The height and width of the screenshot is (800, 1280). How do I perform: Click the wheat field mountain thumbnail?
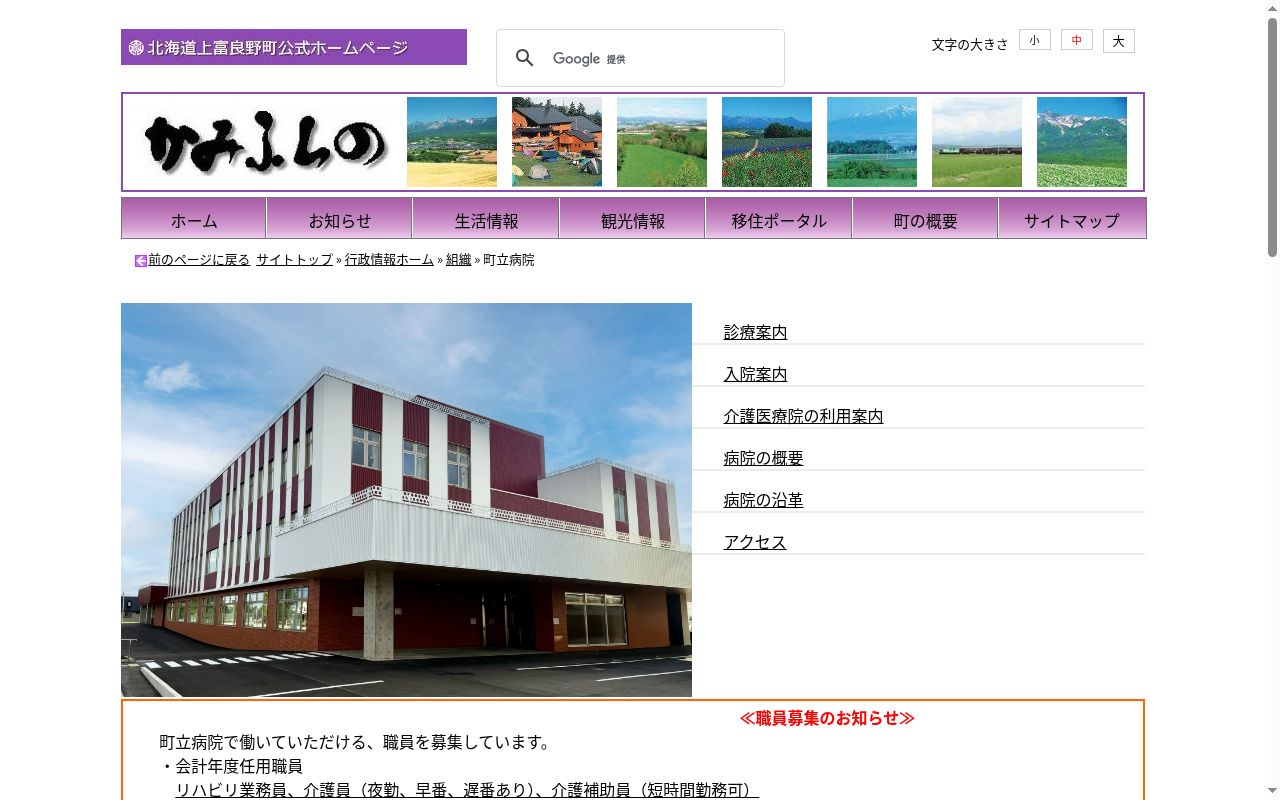pos(452,142)
